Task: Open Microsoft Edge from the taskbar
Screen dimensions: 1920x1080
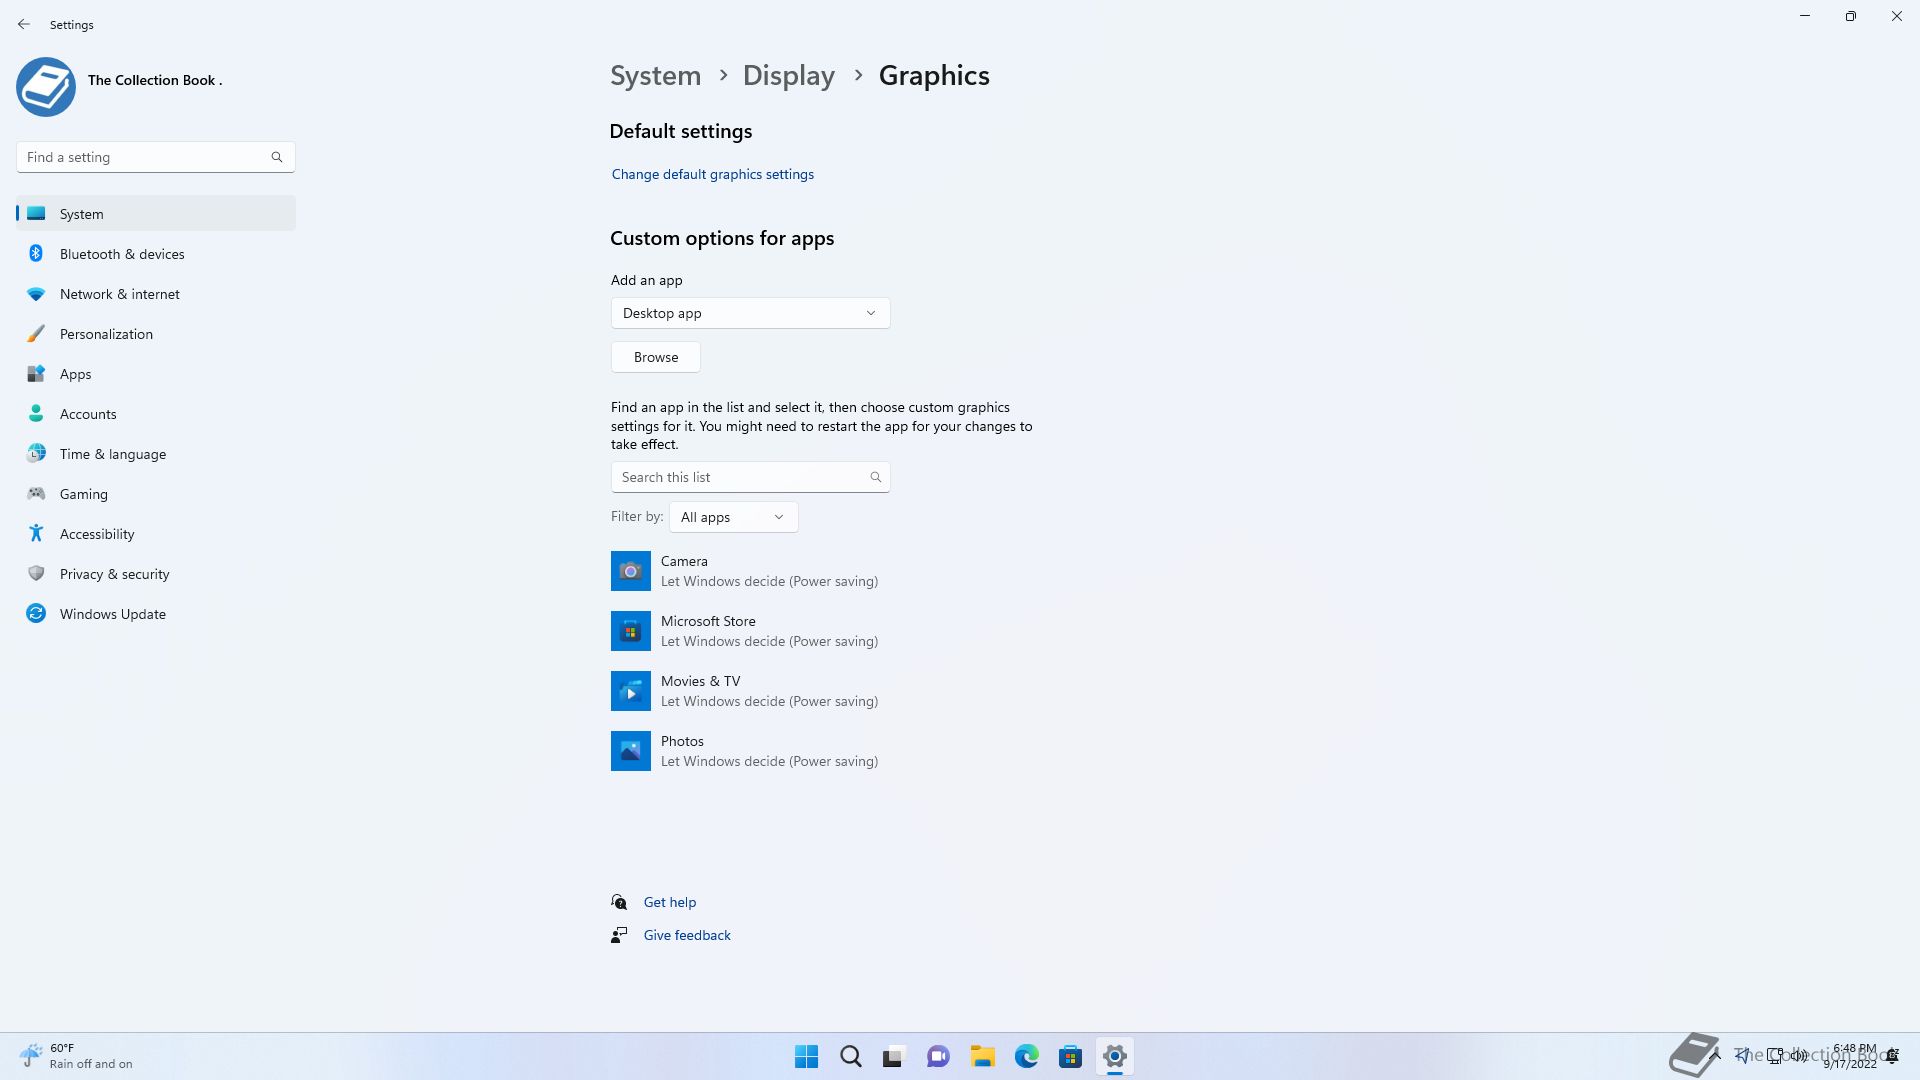Action: point(1026,1056)
